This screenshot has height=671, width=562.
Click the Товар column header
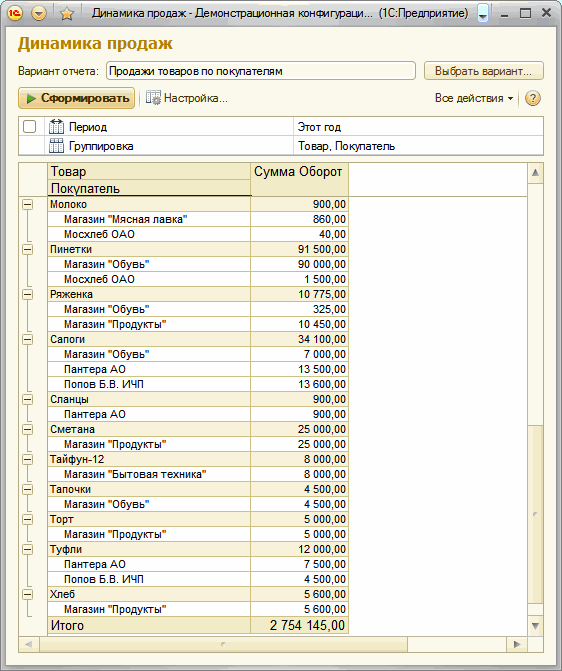coord(149,171)
